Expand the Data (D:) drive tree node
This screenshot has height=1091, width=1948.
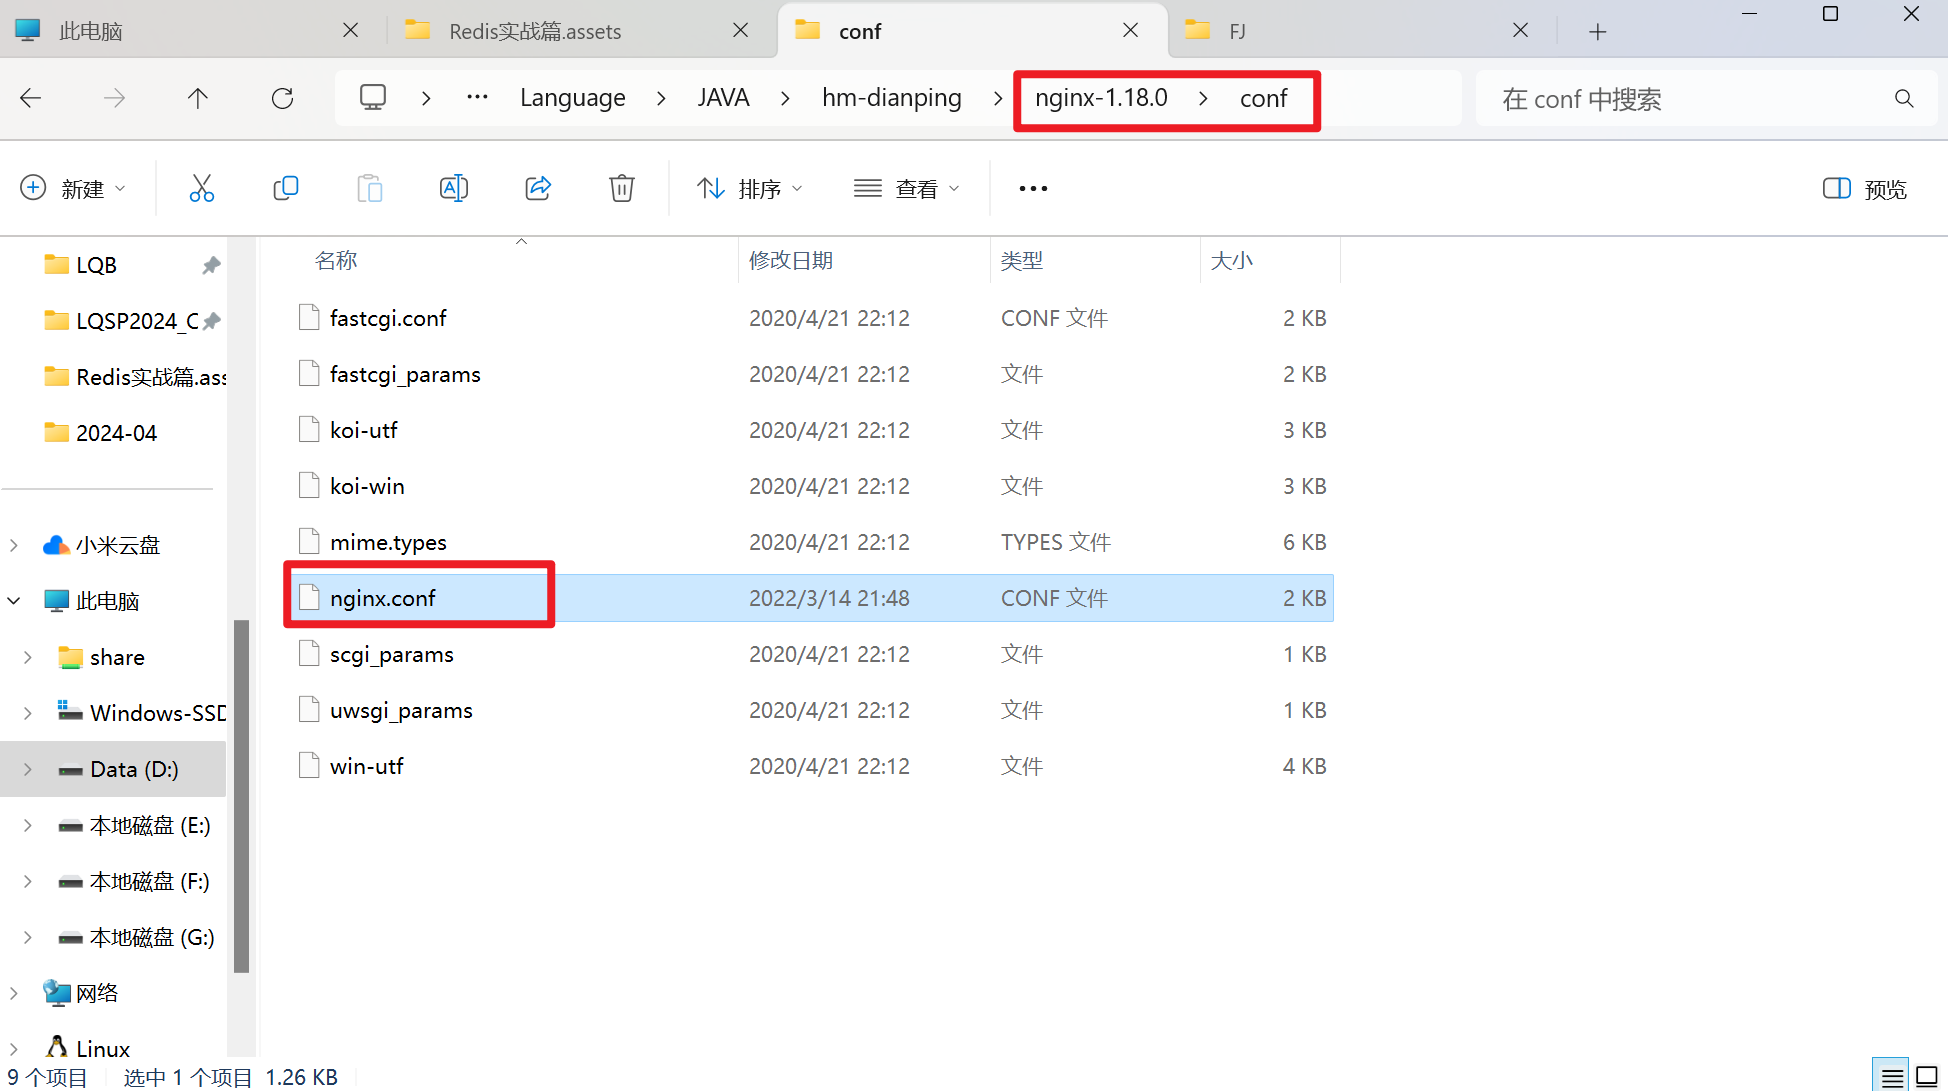(28, 769)
